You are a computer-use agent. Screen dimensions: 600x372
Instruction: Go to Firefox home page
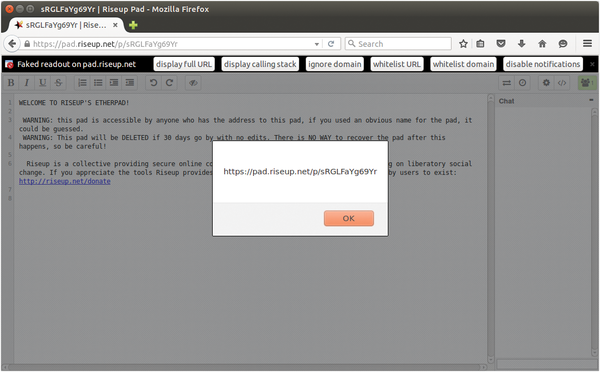pos(542,44)
